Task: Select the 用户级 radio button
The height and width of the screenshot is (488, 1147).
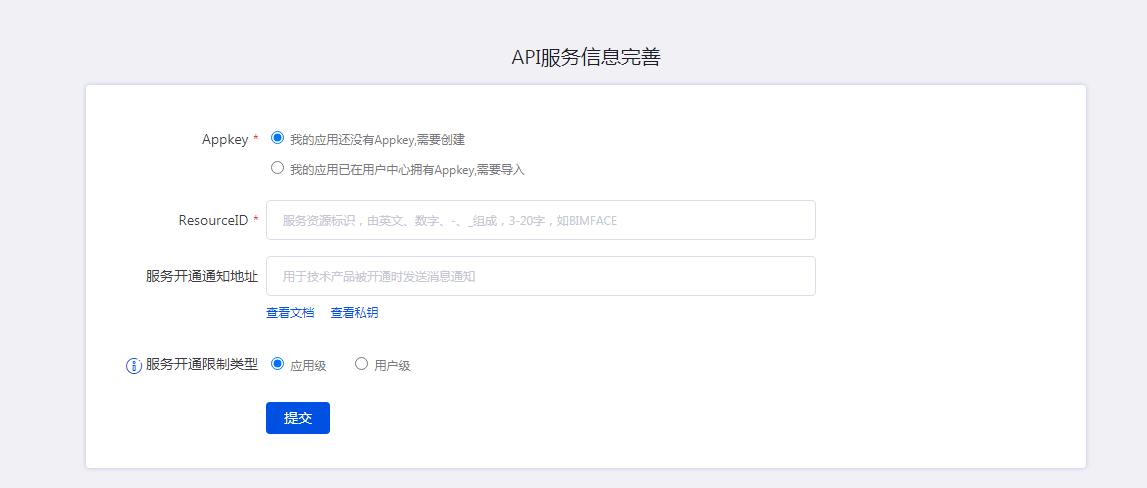Action: 362,364
